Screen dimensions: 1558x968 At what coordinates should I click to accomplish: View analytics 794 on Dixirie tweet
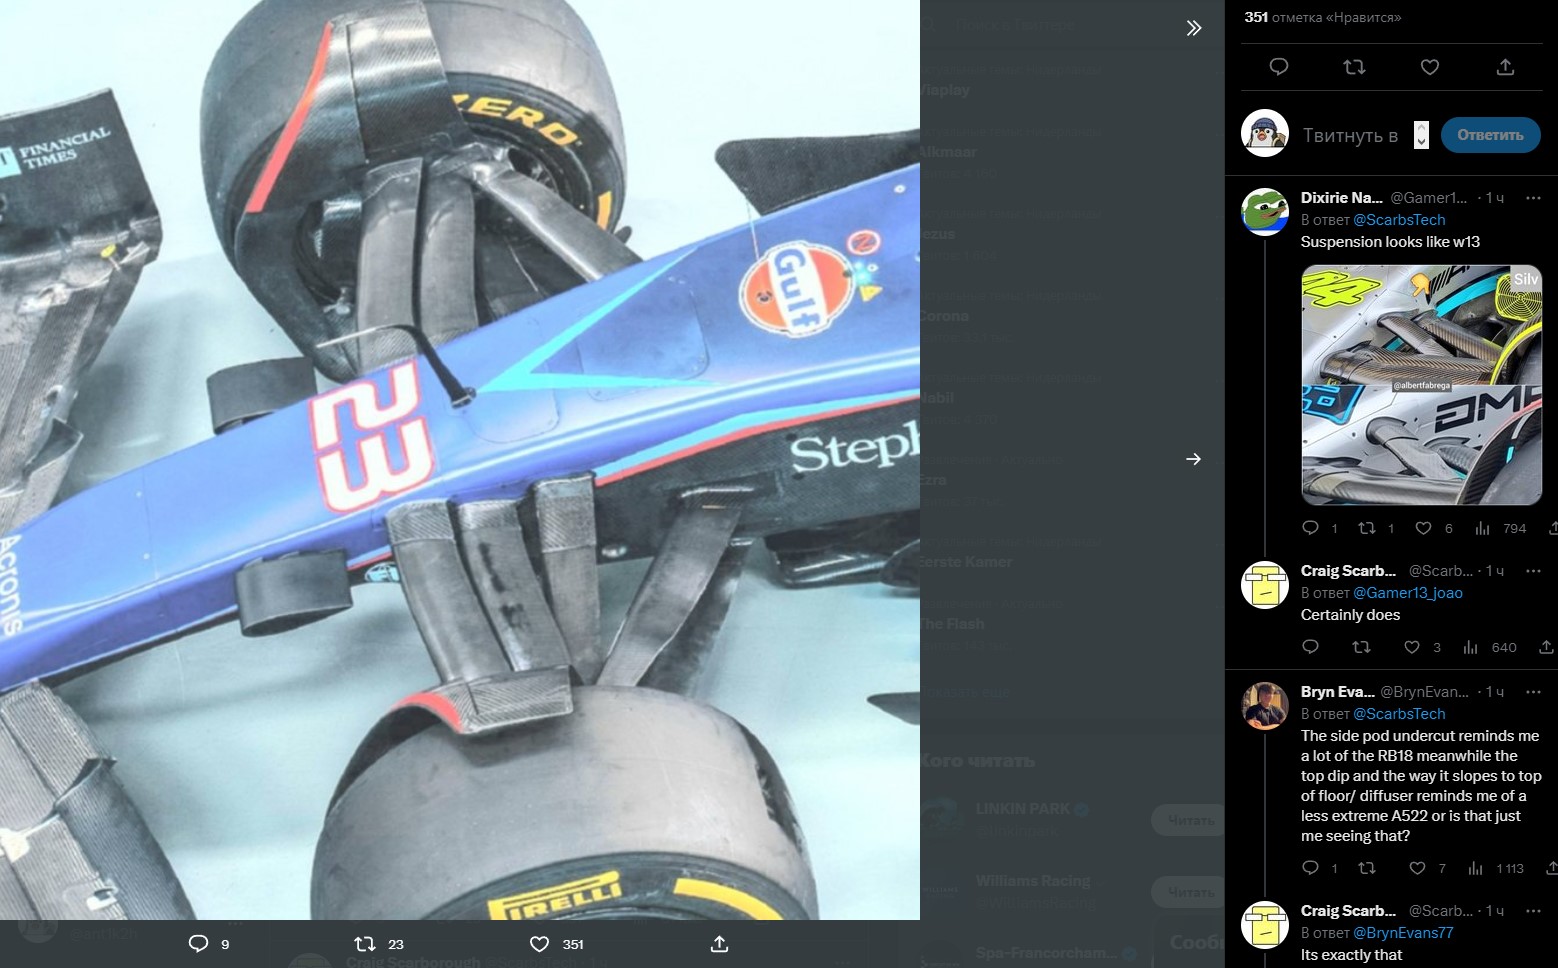[1500, 528]
